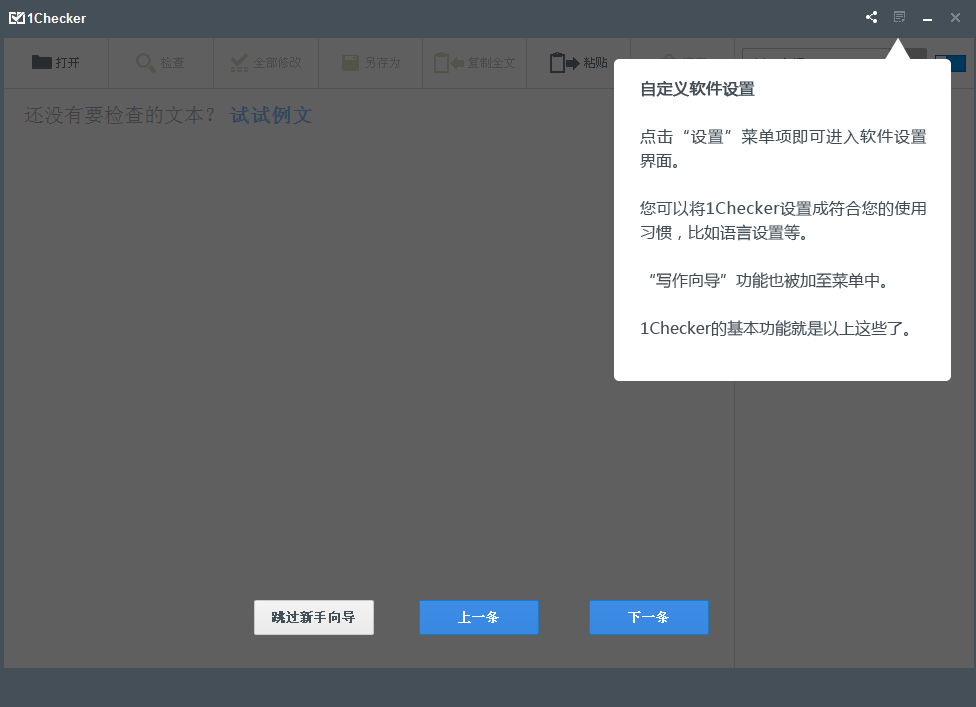Minimize the 1Checker window
The image size is (976, 707).
click(928, 18)
